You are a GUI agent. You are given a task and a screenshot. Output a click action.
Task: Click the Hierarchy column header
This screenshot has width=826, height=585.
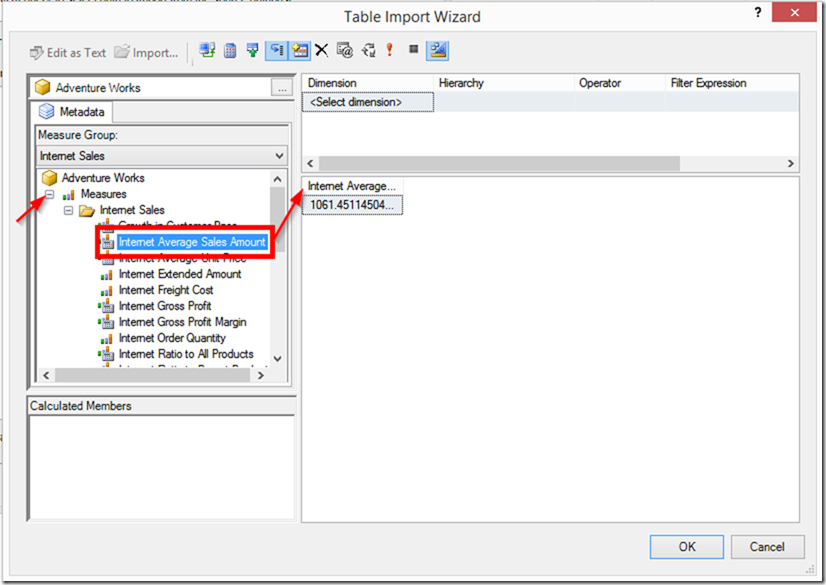(x=504, y=83)
